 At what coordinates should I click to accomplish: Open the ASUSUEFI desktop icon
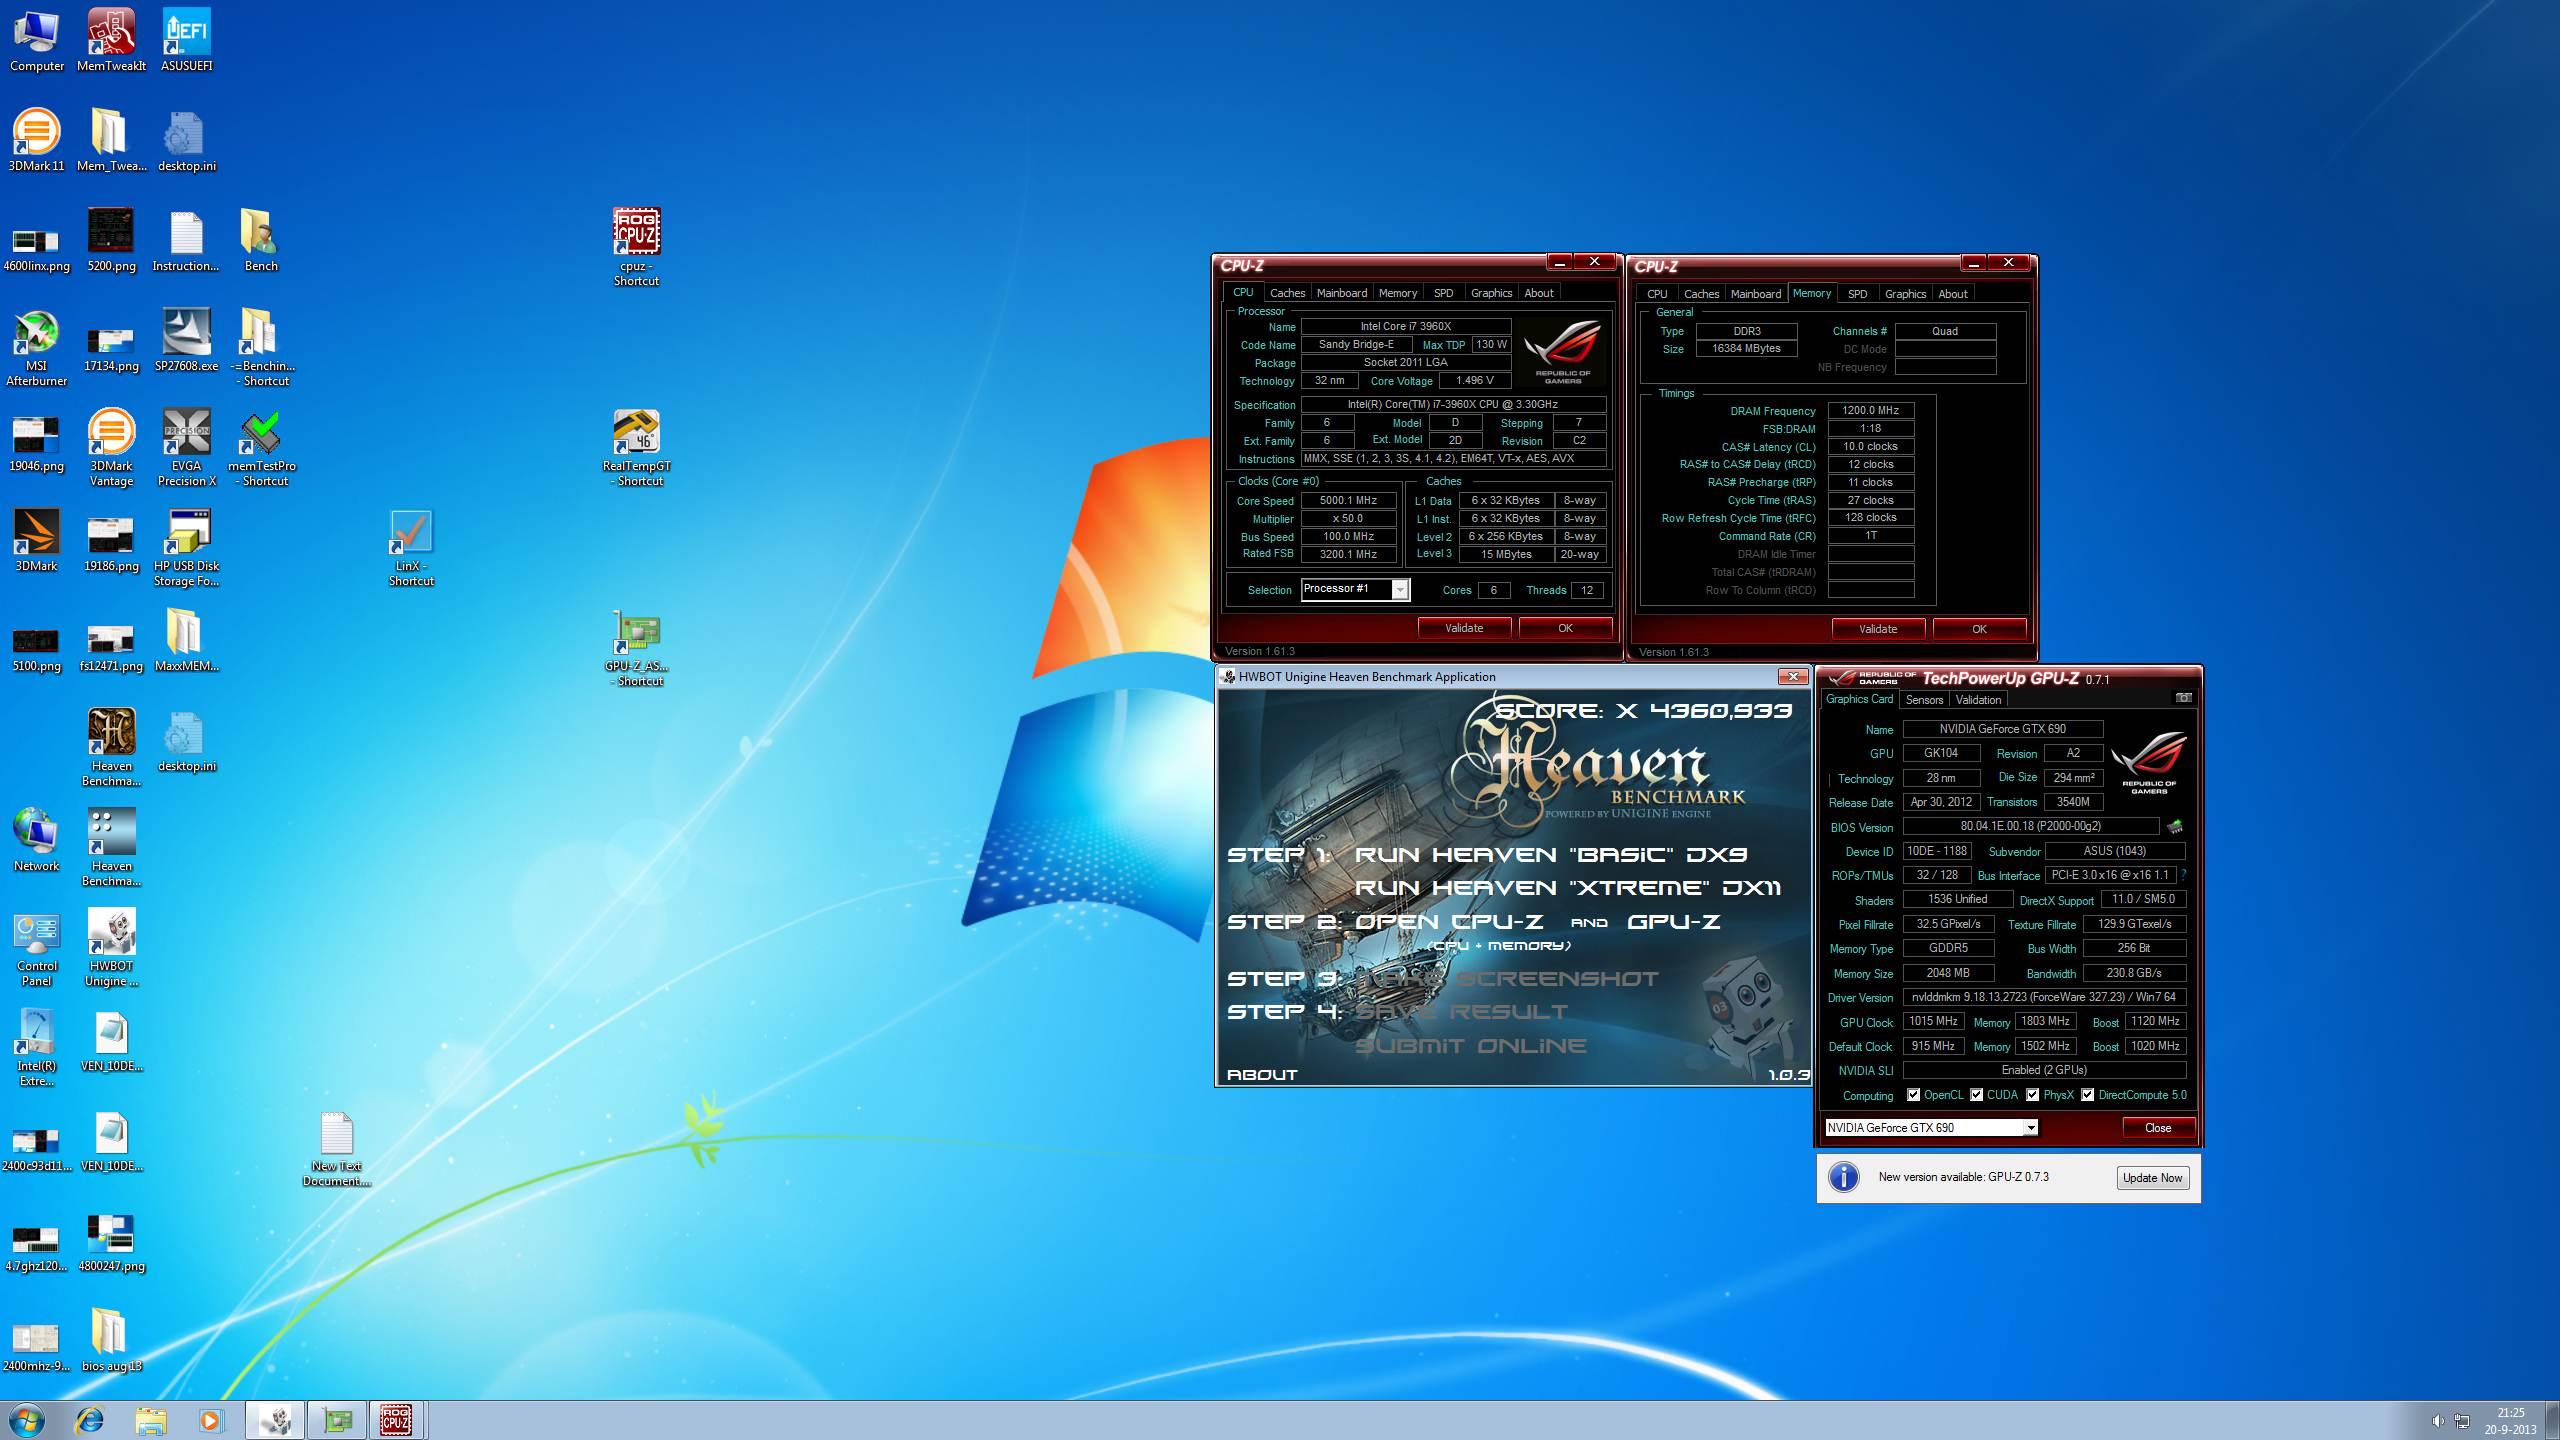186,40
